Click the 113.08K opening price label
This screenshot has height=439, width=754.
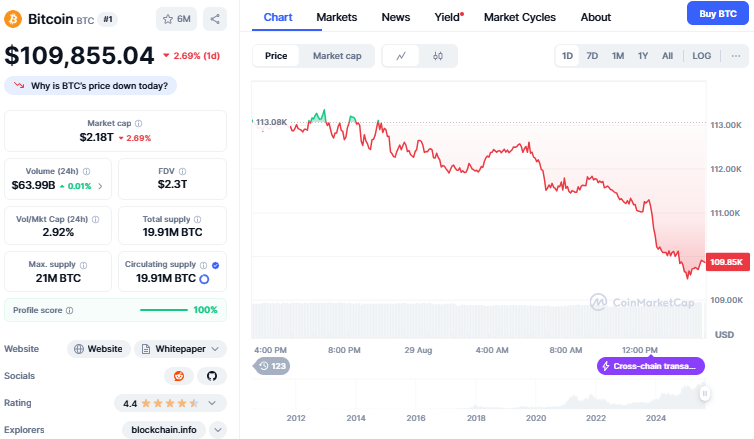pos(271,122)
